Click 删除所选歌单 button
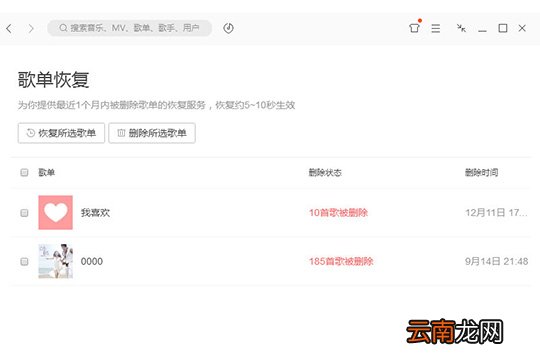Screen dimensions: 540x360 [152, 133]
